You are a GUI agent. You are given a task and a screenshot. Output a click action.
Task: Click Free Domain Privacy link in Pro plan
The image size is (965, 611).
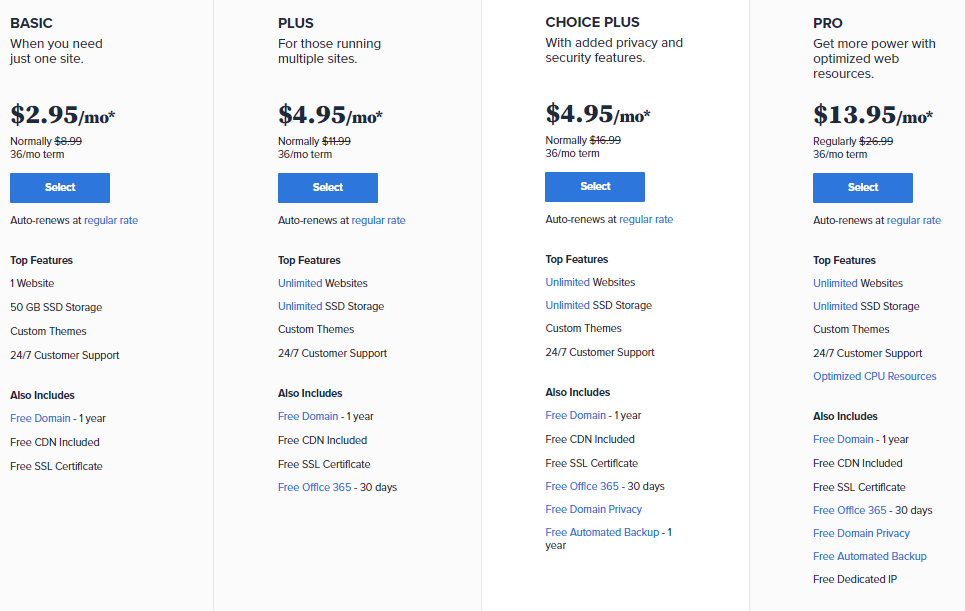[861, 533]
